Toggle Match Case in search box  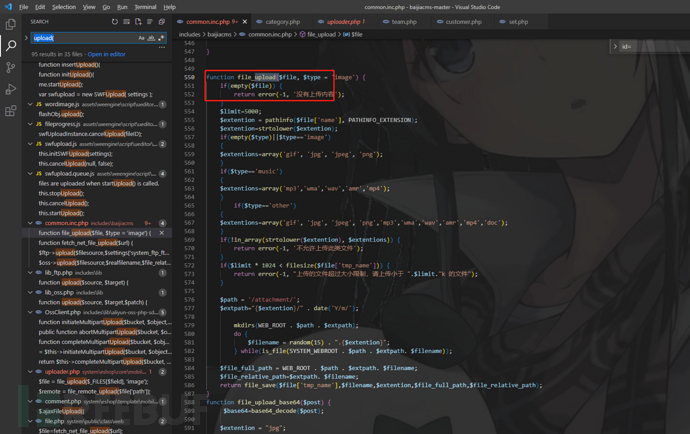tap(141, 38)
